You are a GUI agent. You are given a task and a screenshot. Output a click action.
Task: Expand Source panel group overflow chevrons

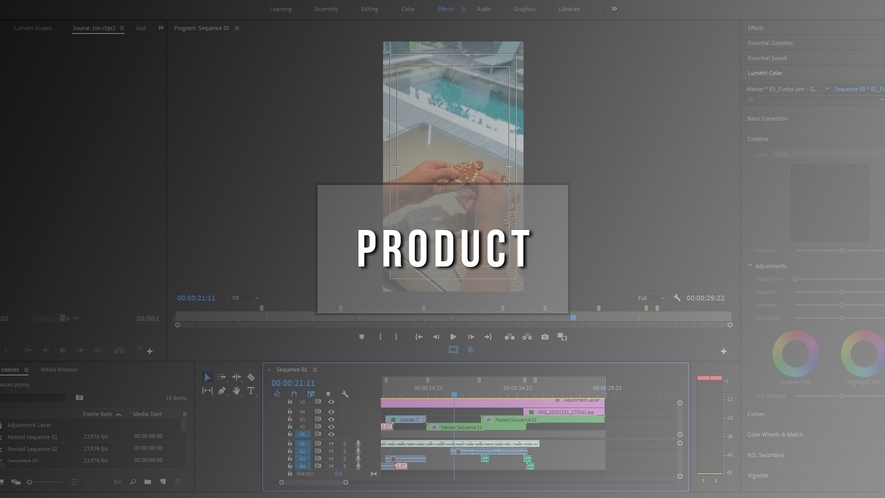[161, 28]
